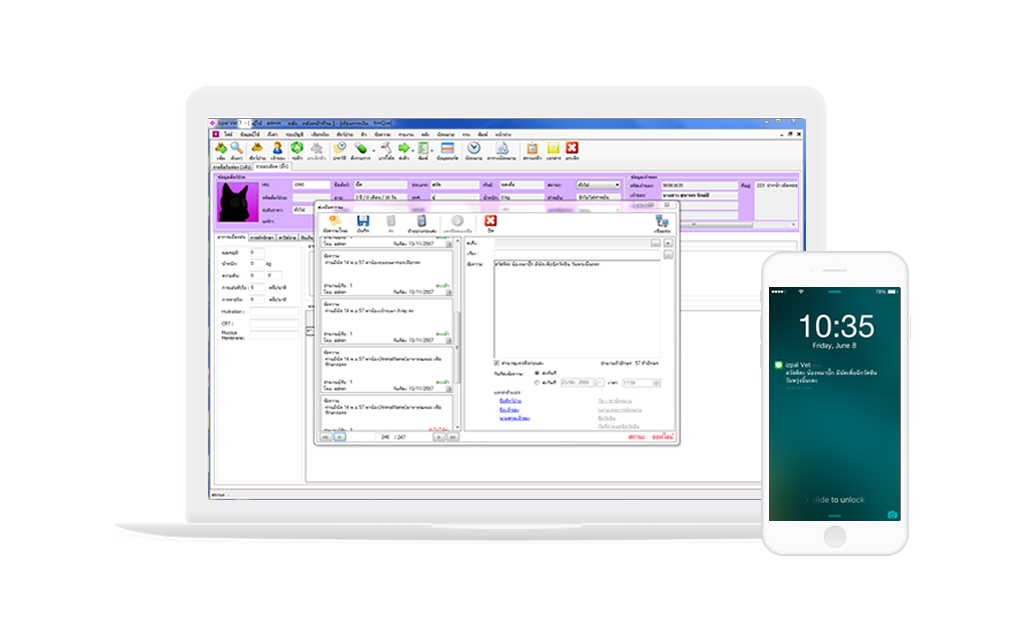The height and width of the screenshot is (641, 1024).
Task: Click the third blue merge-field link in dialog
Action: coord(515,418)
